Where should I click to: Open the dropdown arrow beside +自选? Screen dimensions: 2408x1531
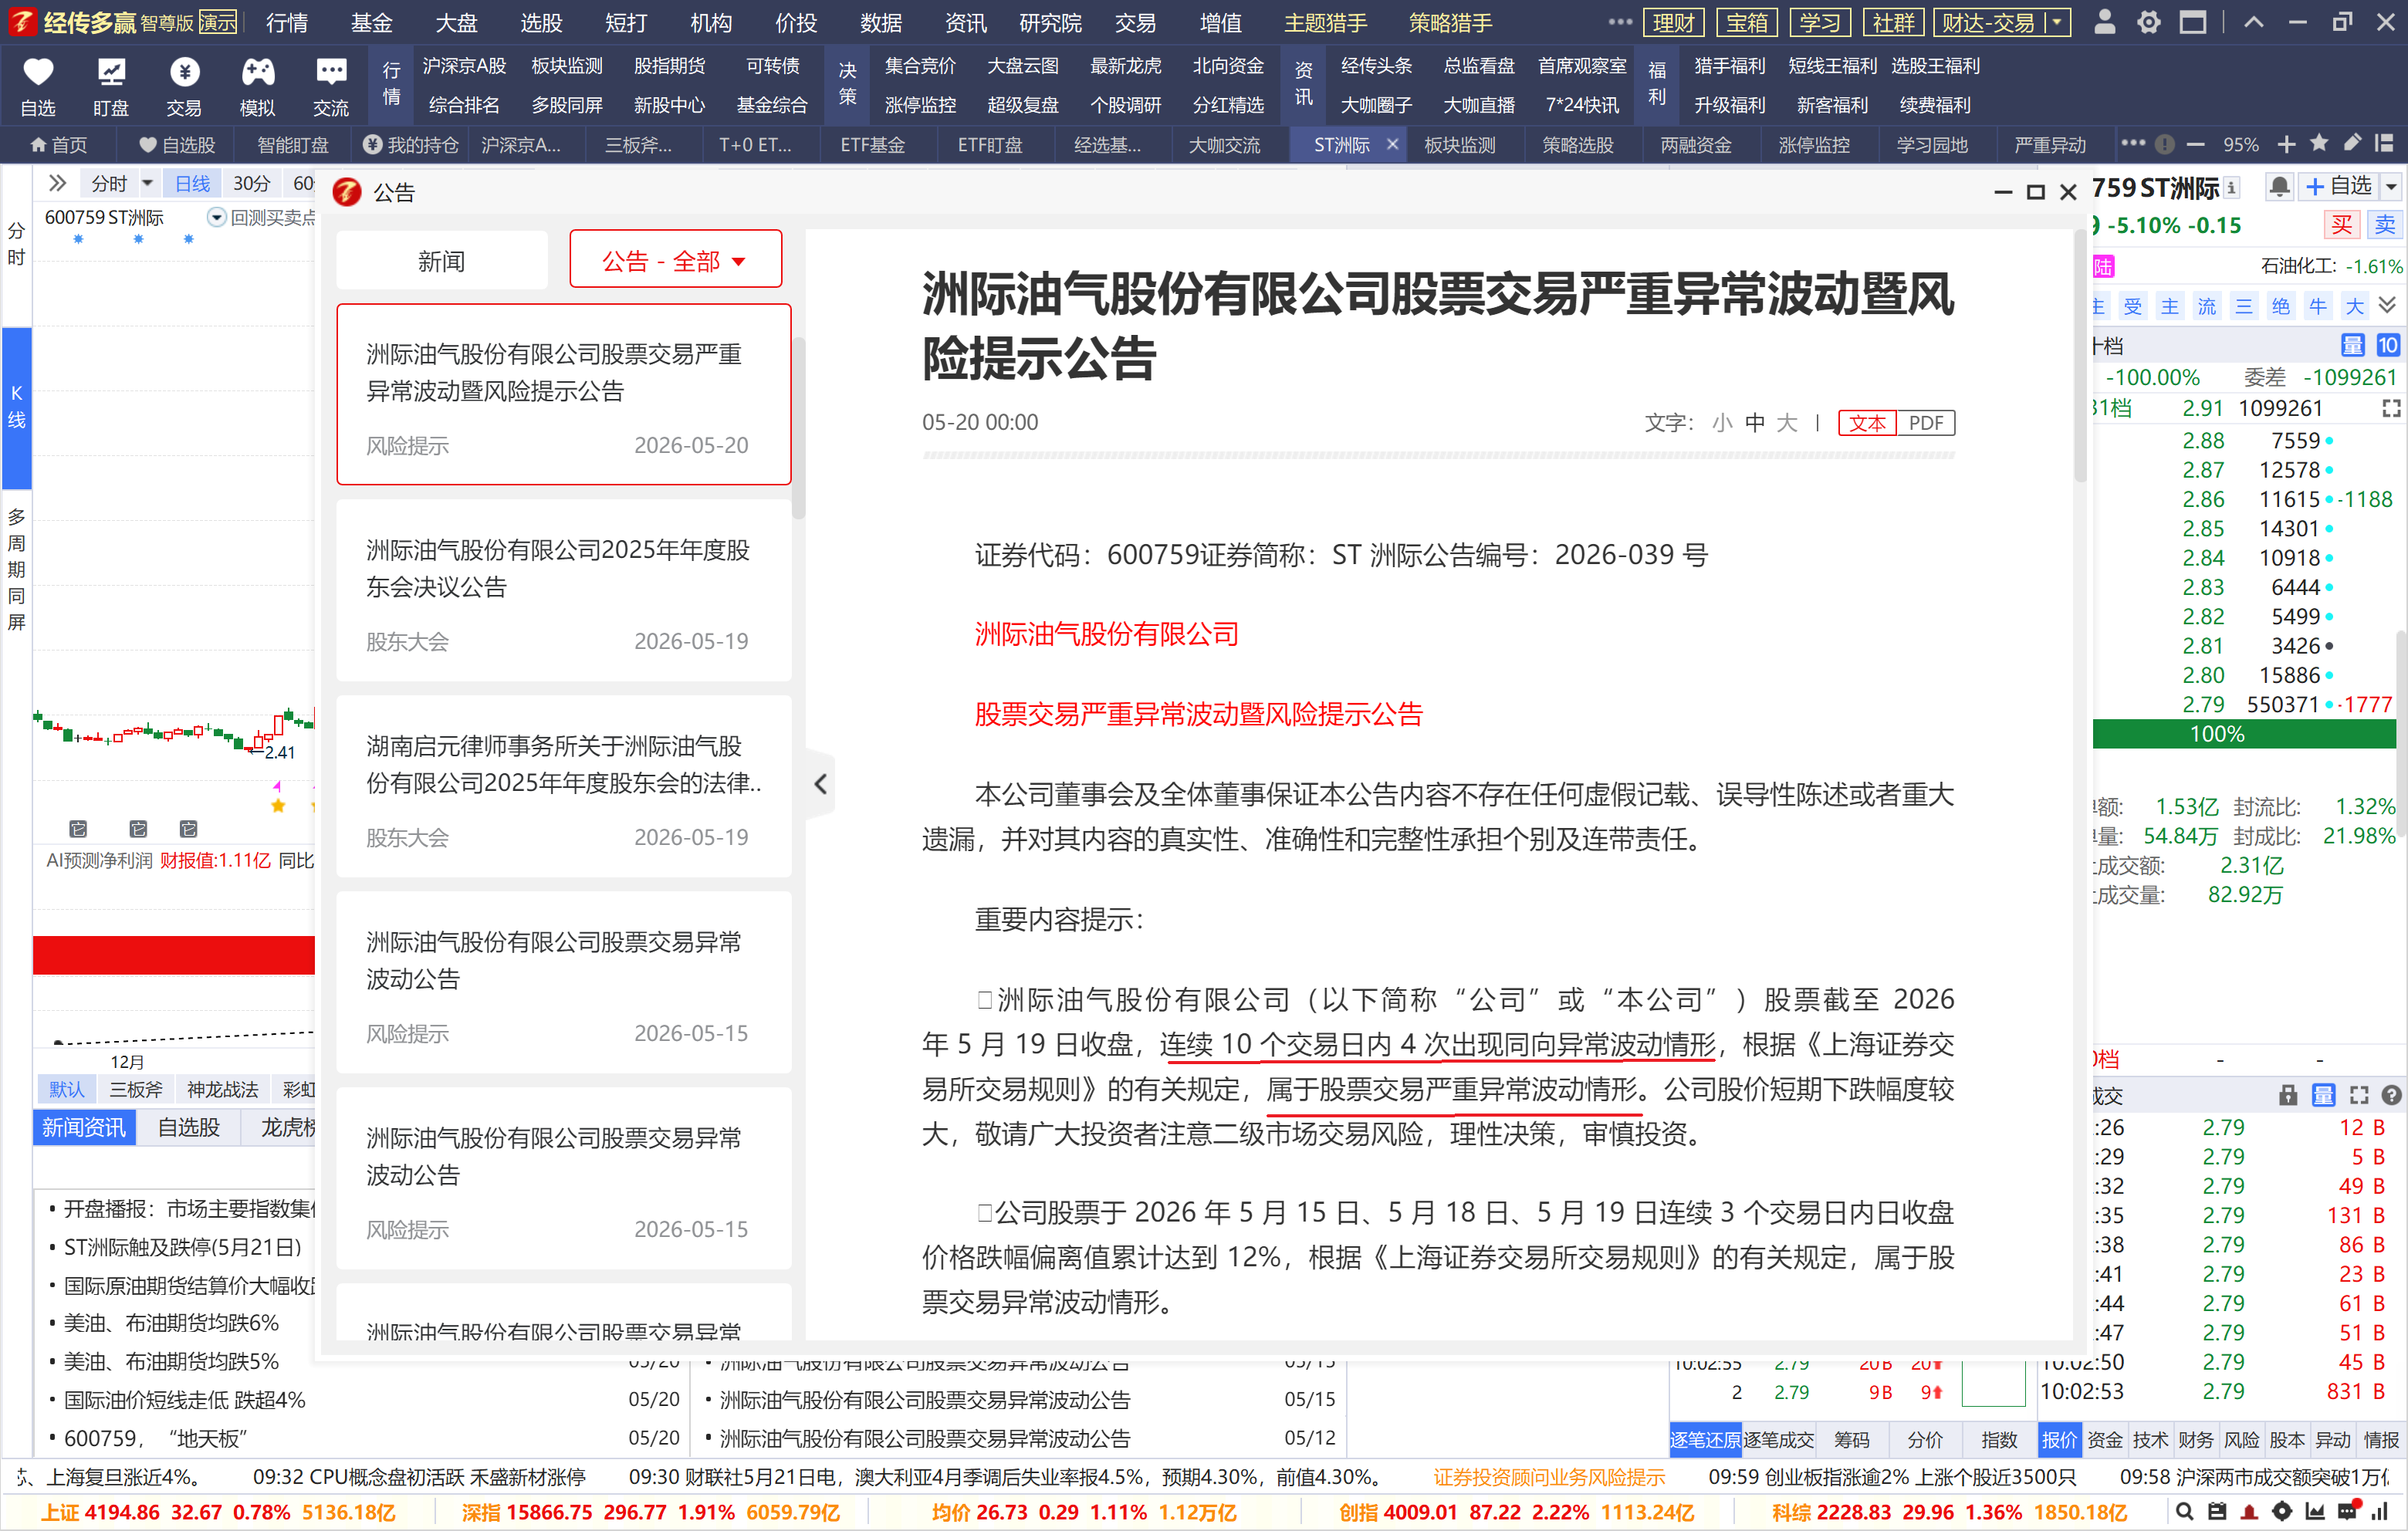pos(2391,187)
